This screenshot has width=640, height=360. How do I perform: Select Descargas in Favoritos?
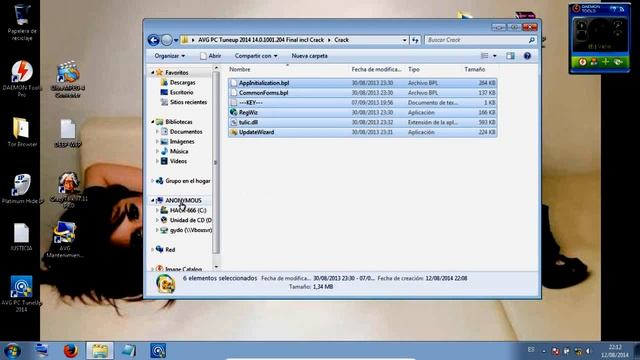tap(182, 82)
